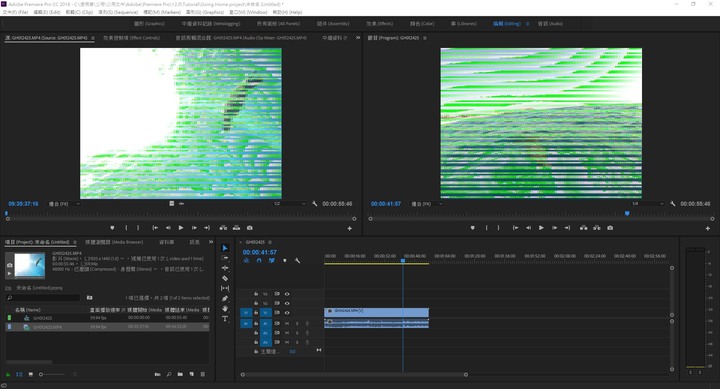
Task: Step forward one frame in Source monitor
Action: [194, 228]
